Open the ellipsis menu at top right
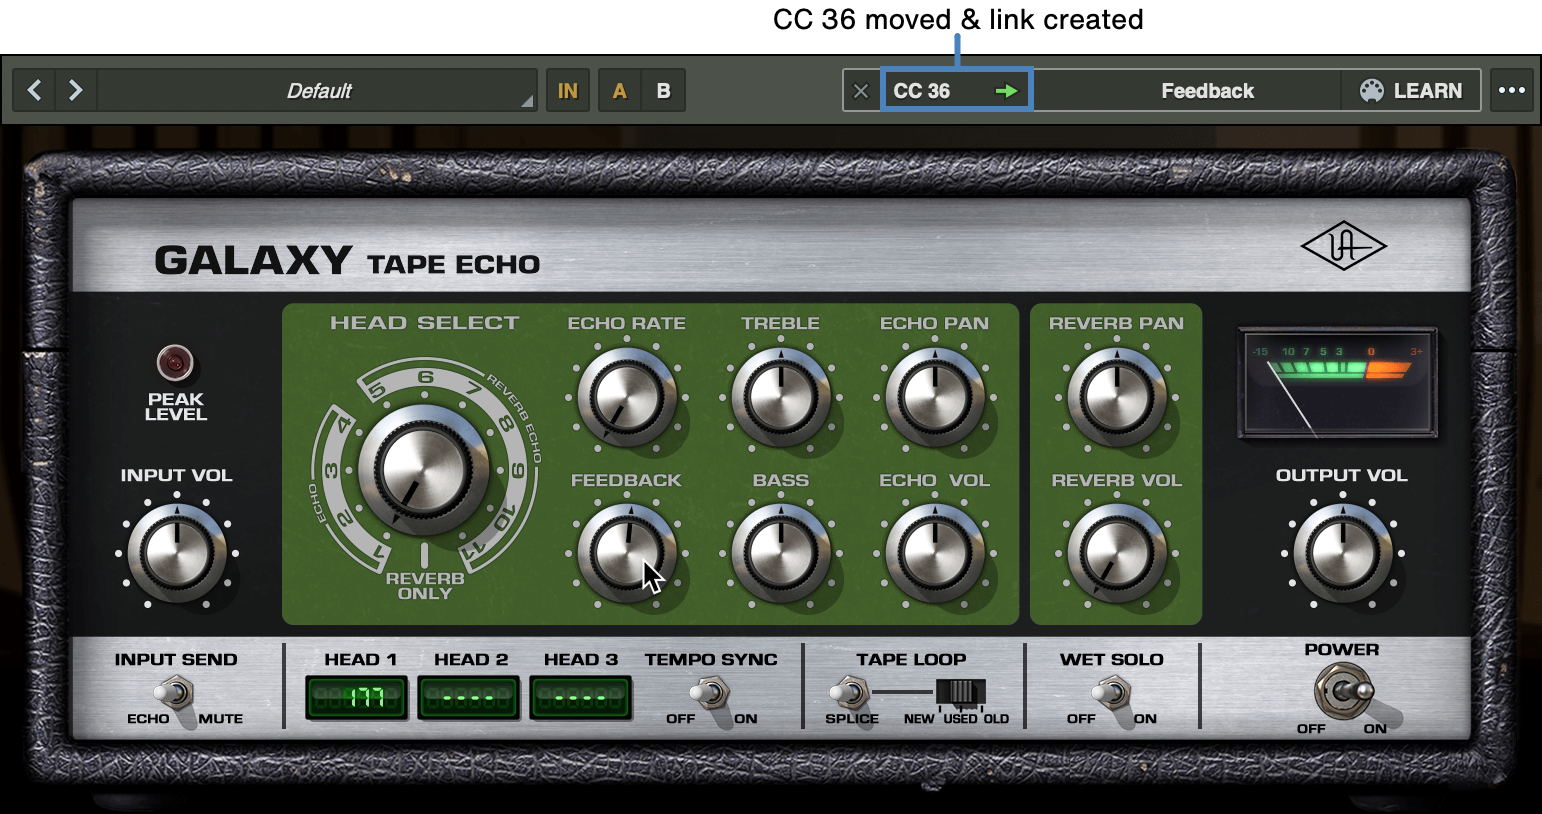The width and height of the screenshot is (1542, 814). point(1511,90)
